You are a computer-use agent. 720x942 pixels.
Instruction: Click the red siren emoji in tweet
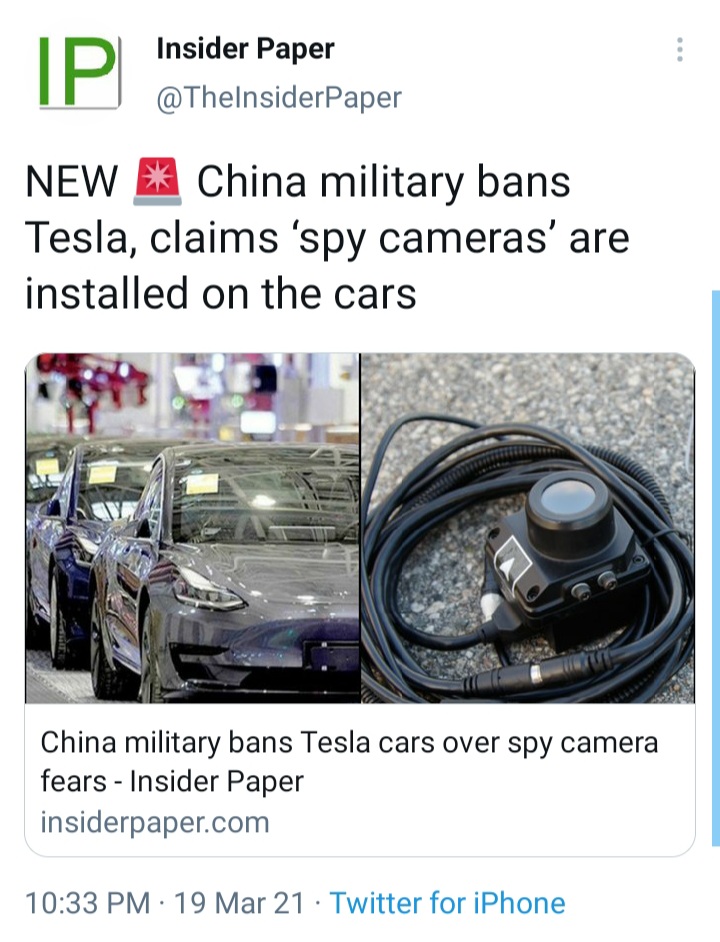(157, 181)
